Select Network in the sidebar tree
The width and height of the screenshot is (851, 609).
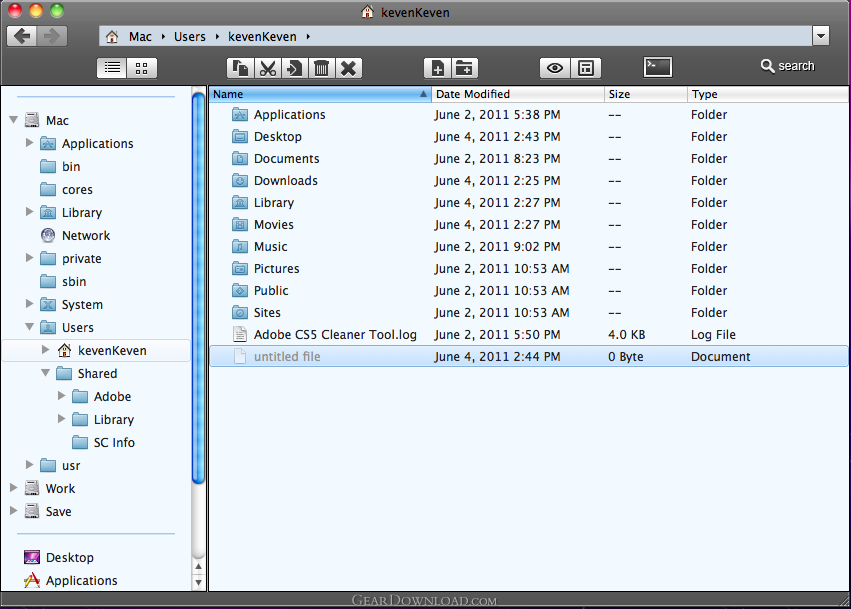pos(75,236)
